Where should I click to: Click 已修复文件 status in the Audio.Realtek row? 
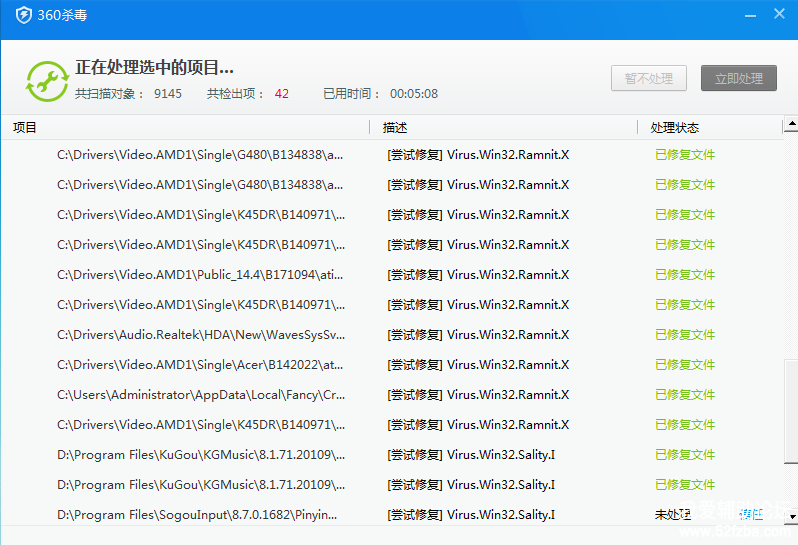[x=685, y=335]
